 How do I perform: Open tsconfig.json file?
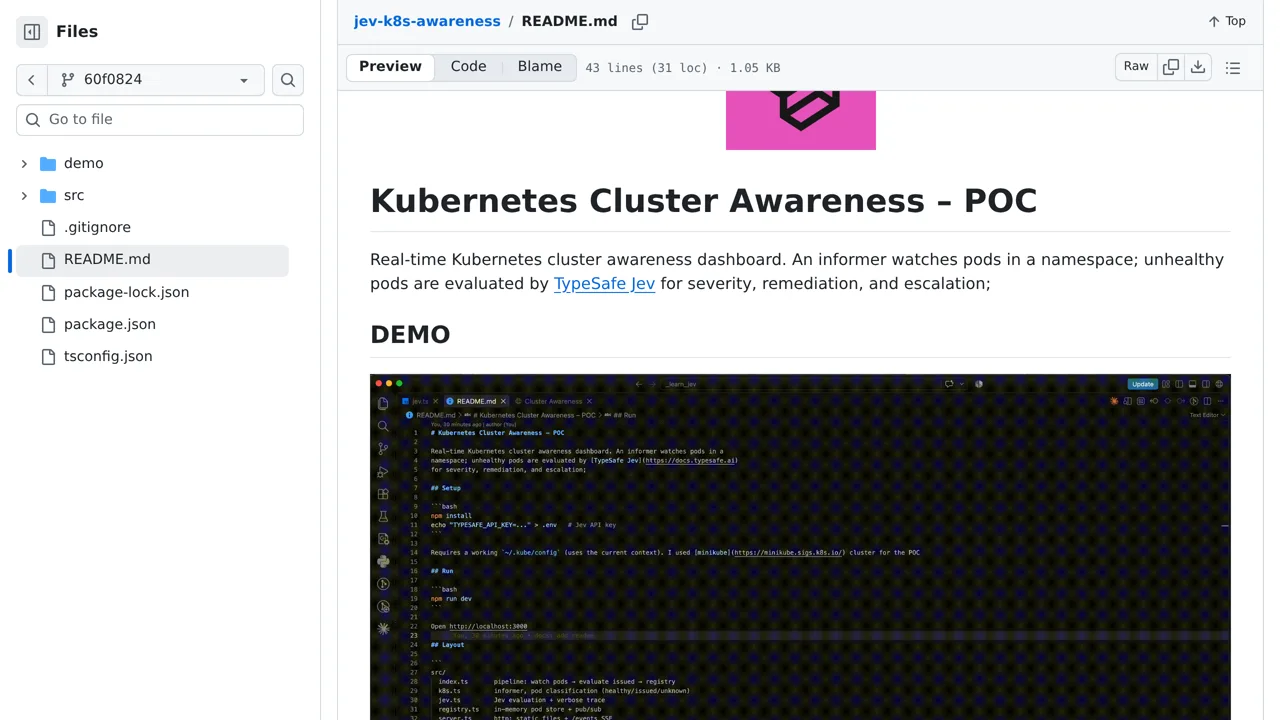[108, 356]
